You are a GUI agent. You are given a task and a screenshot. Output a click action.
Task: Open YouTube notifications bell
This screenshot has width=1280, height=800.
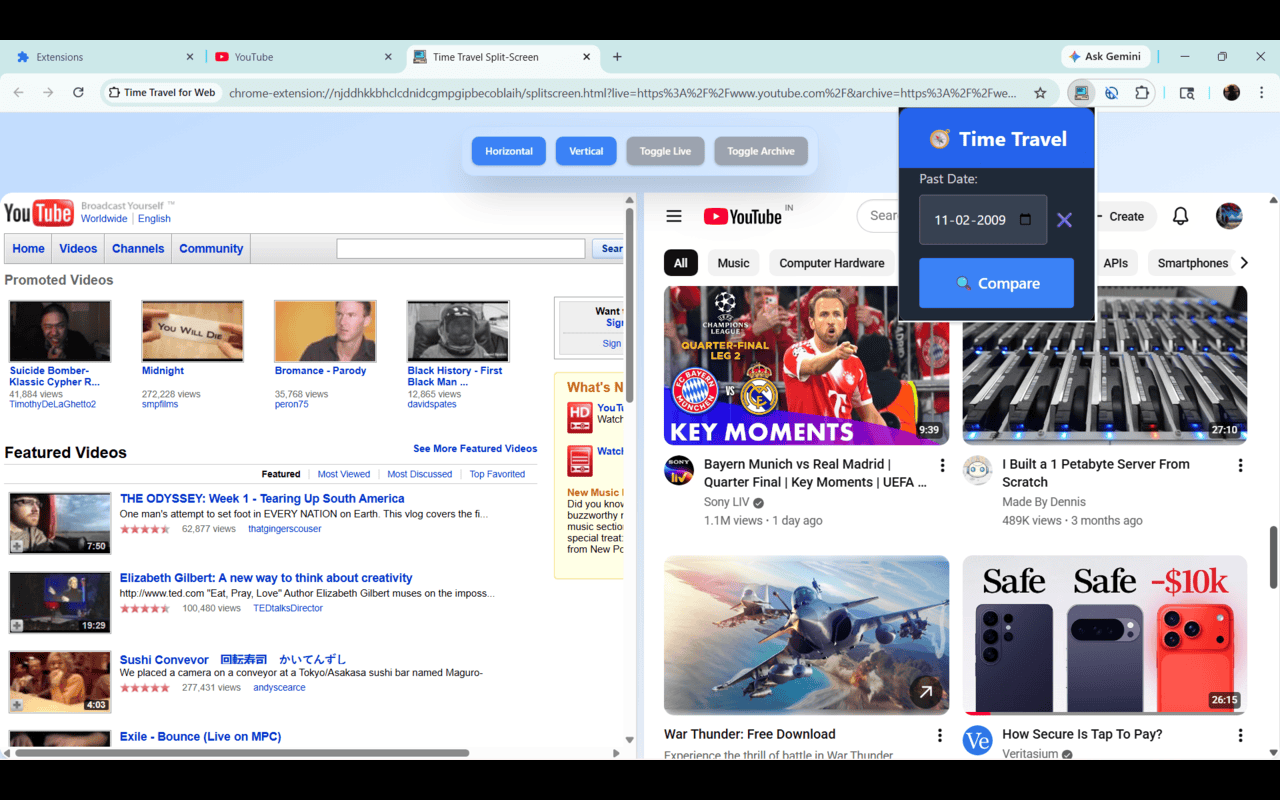(x=1180, y=216)
